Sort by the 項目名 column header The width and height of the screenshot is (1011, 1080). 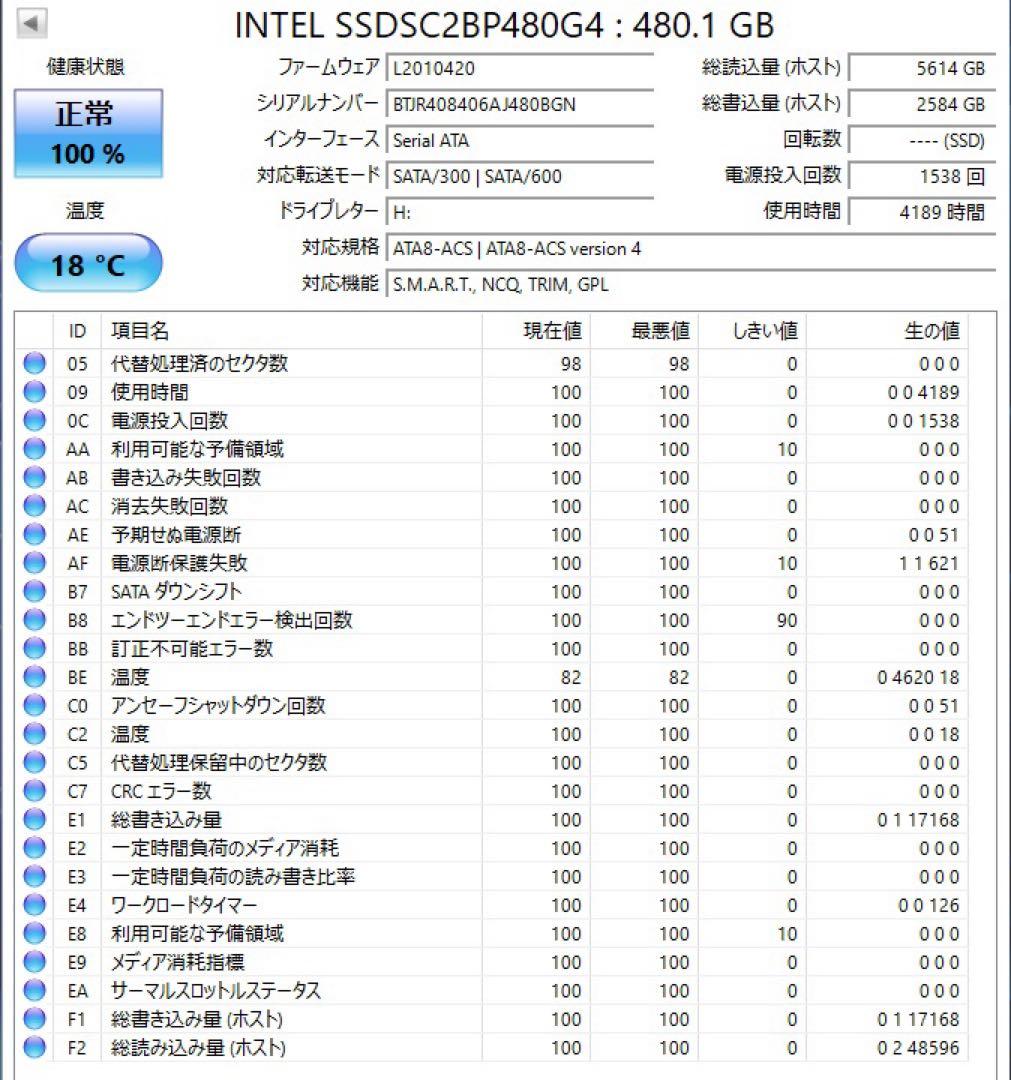291,331
